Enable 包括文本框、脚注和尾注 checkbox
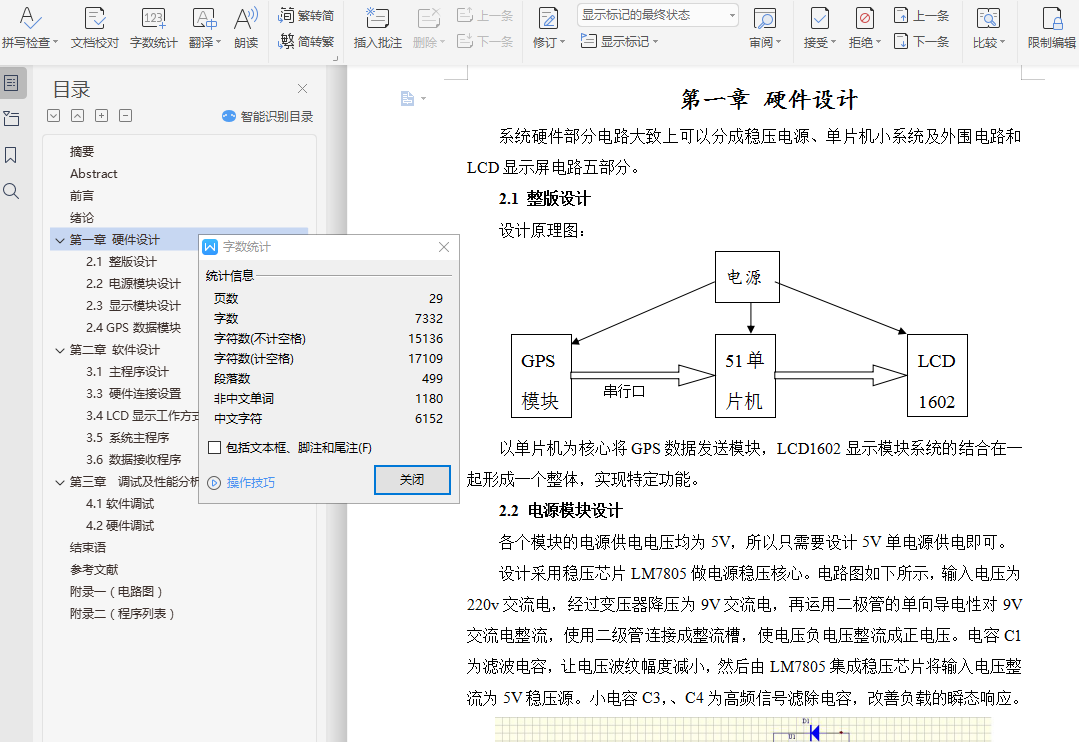The width and height of the screenshot is (1079, 742). (x=215, y=448)
